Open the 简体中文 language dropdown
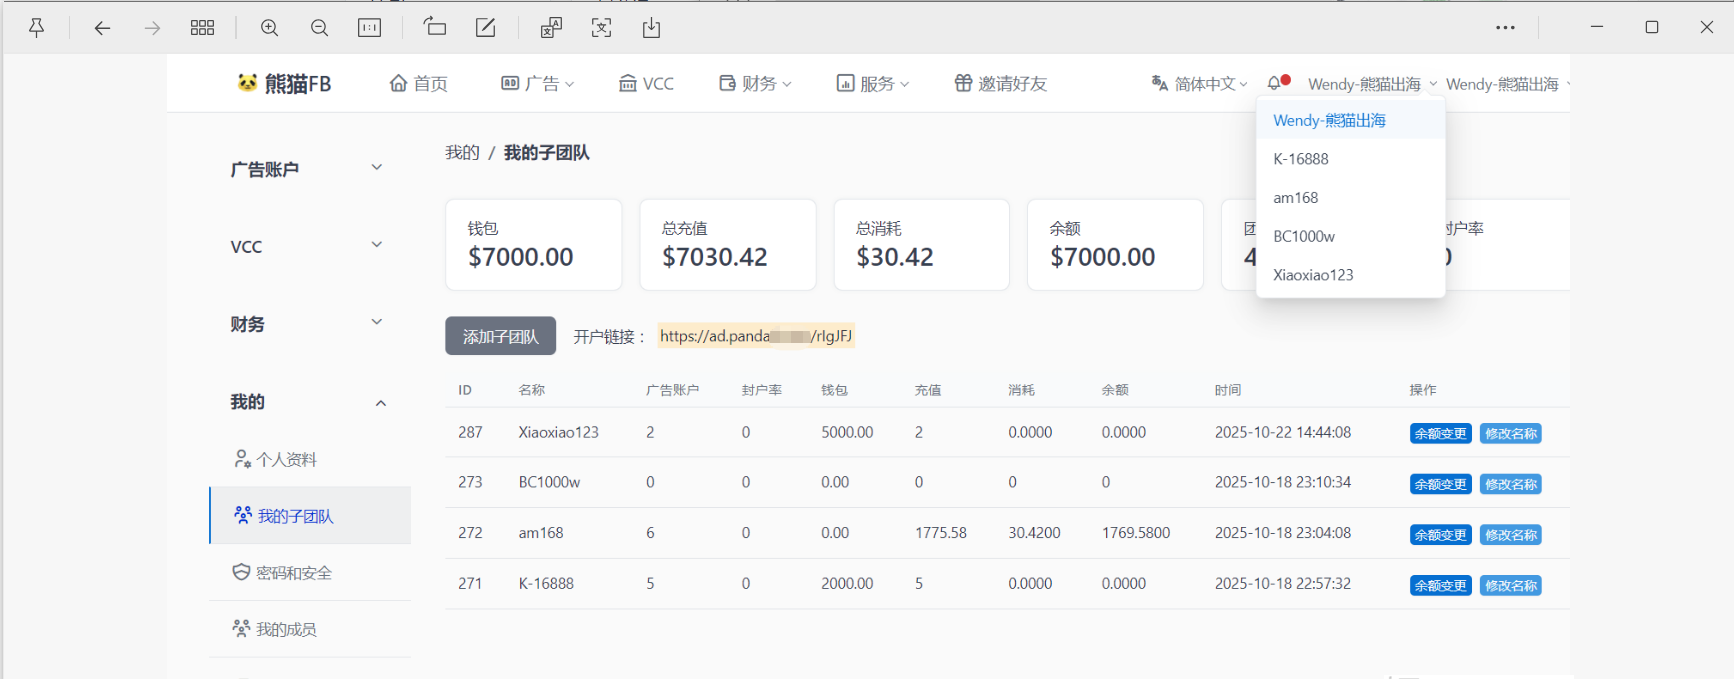 tap(1200, 84)
